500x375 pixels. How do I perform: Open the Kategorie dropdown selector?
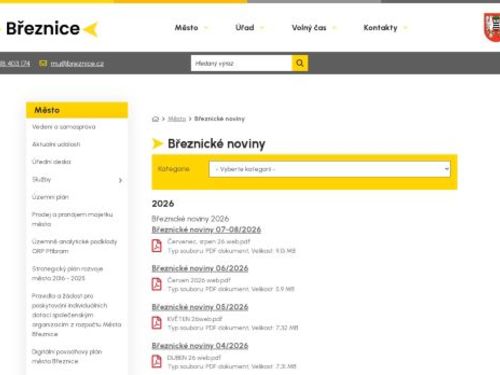click(x=330, y=169)
